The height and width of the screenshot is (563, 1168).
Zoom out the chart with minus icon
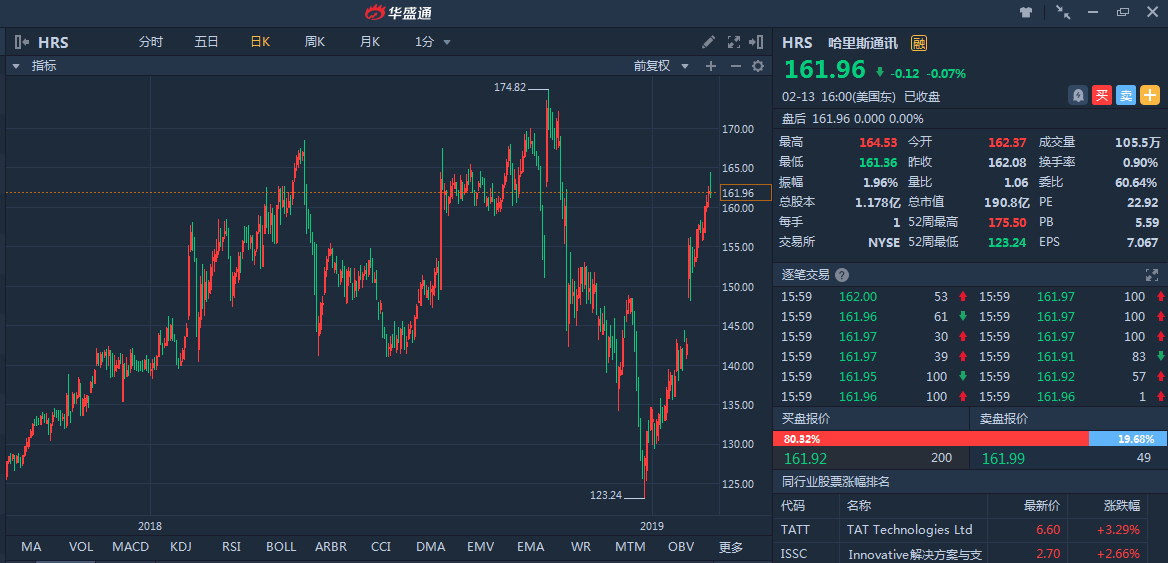[x=735, y=66]
